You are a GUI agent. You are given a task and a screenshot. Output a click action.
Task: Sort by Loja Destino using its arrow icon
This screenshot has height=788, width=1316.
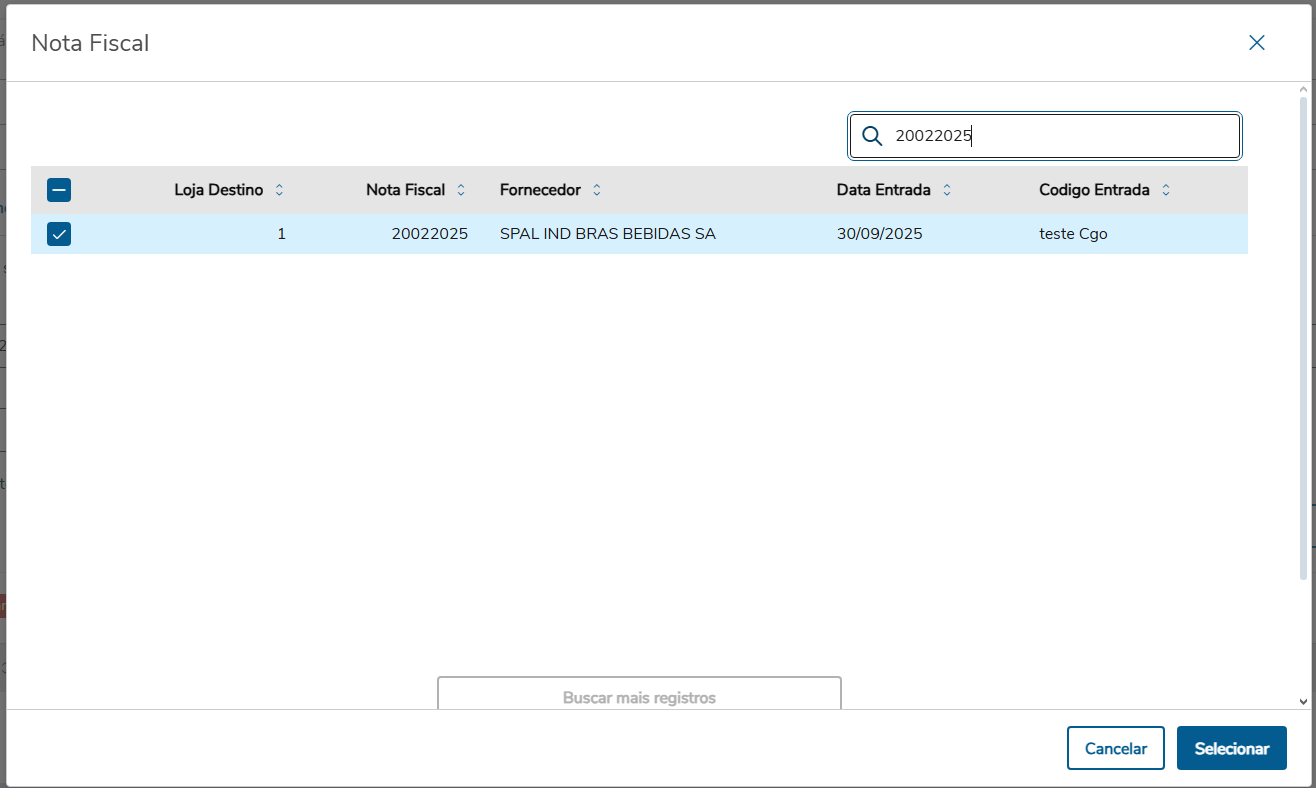279,190
